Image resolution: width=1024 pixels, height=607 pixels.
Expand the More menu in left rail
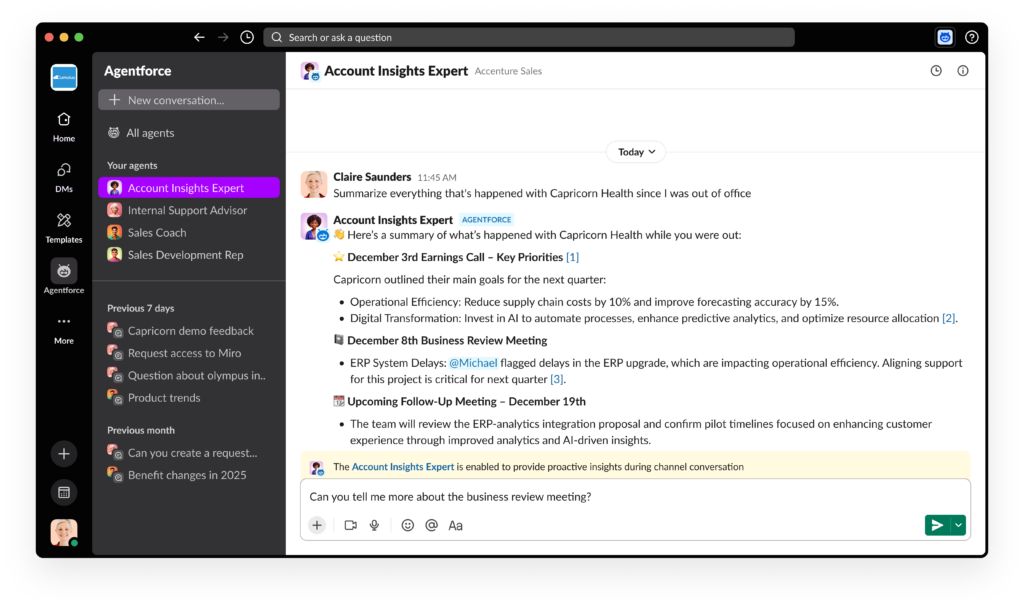[64, 328]
